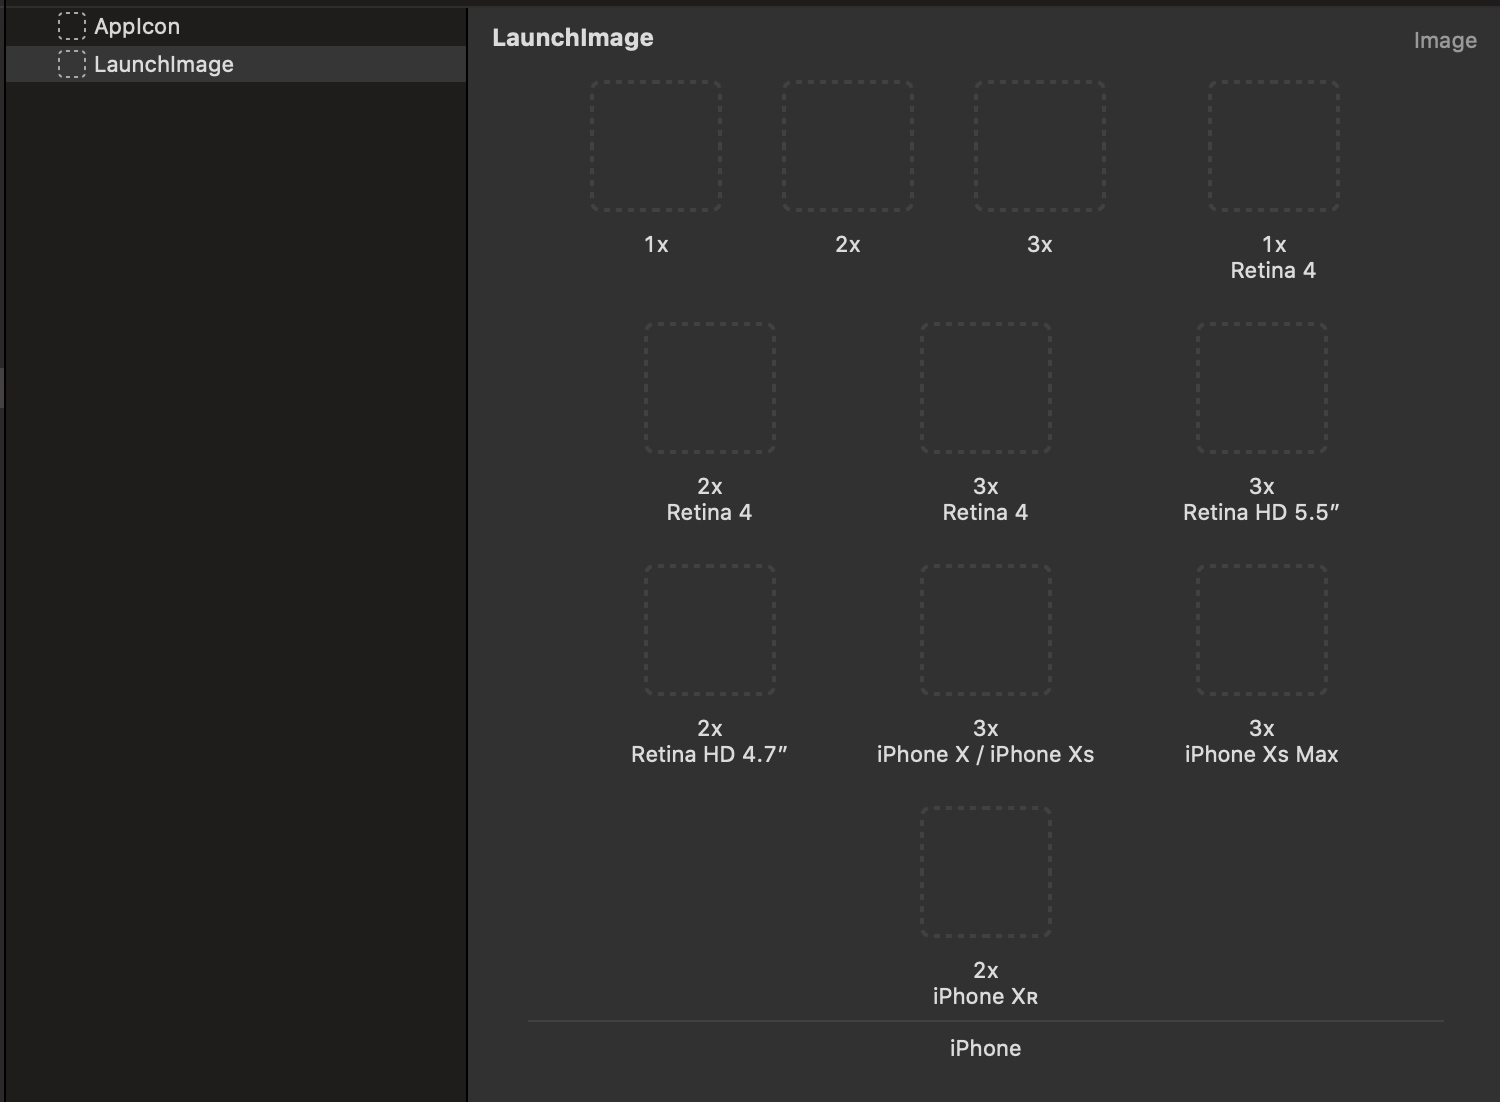
Task: Select the 3x Retina 4 image slot
Action: [986, 388]
